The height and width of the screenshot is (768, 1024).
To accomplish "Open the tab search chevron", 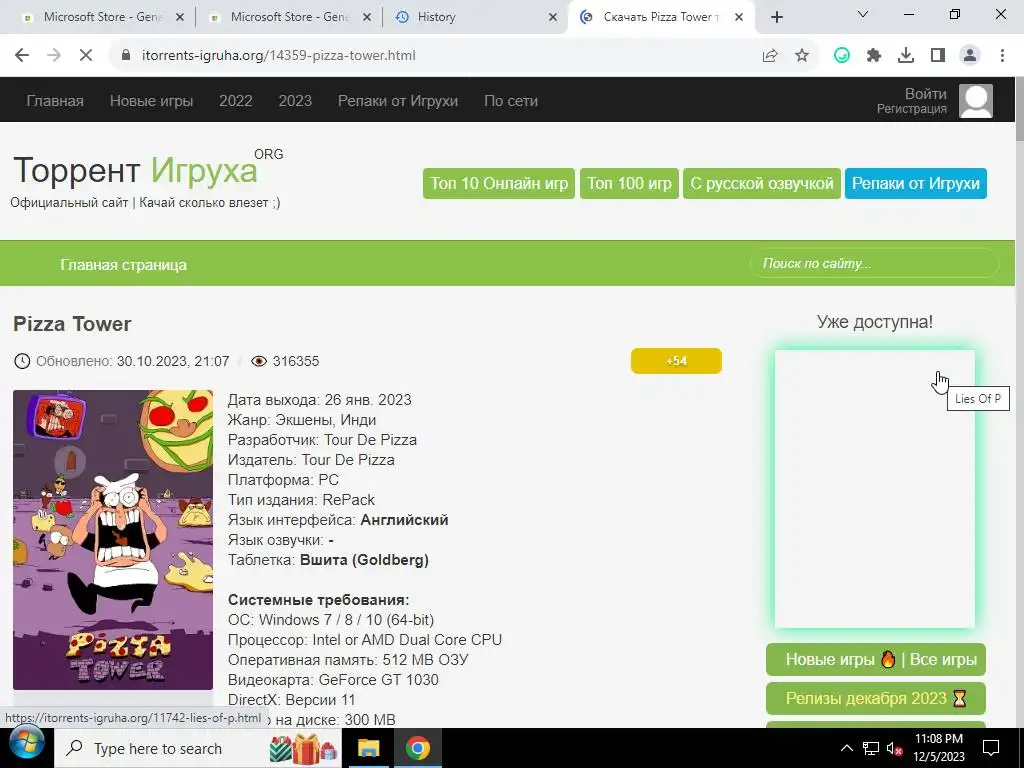I will point(863,14).
